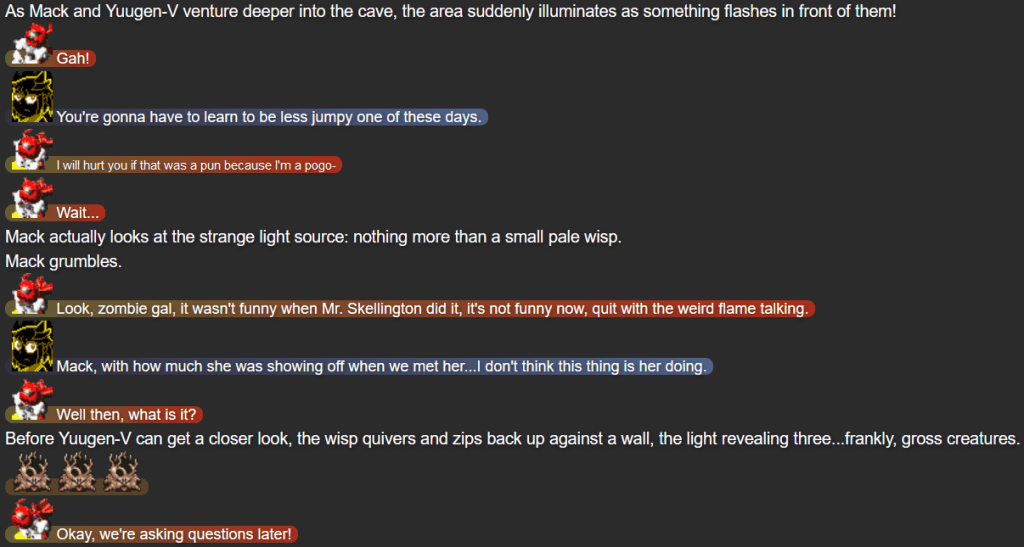Click Yuugen-V's avatar beside the "less jumpy" line
Screen dimensions: 1024x547
coord(30,99)
